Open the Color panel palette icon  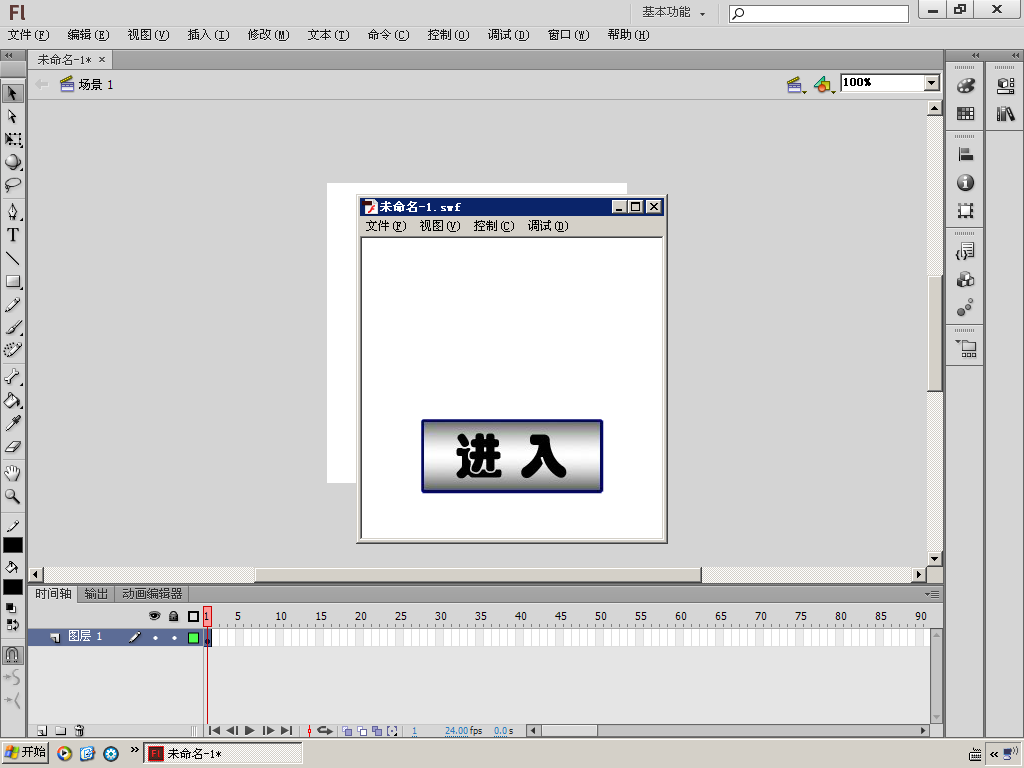(x=965, y=86)
